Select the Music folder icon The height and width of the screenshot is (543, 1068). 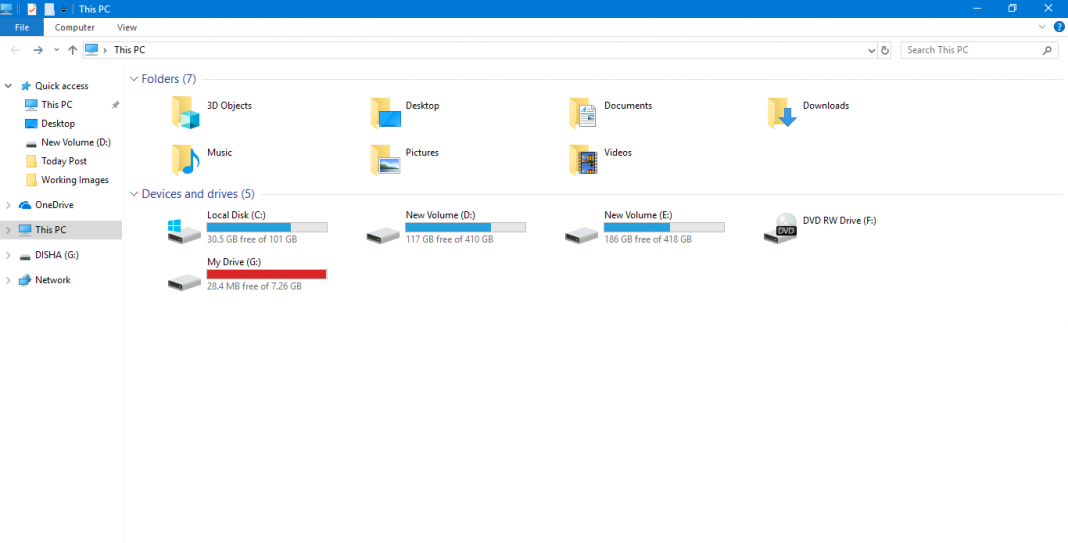click(x=186, y=159)
